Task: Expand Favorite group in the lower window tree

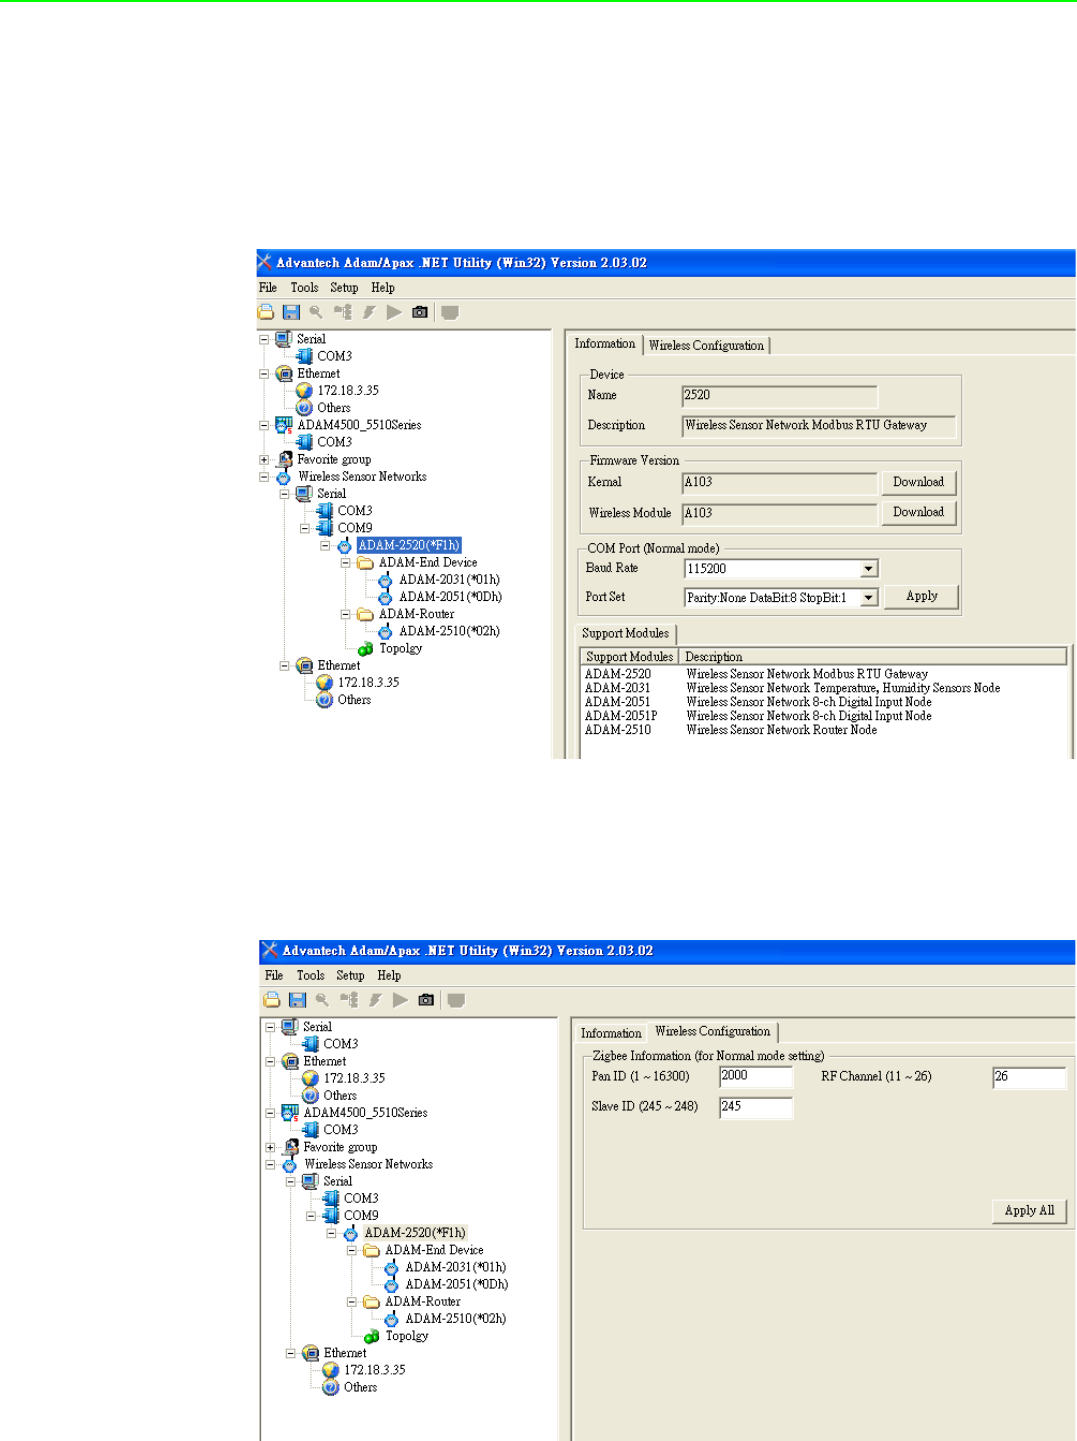Action: (x=270, y=1147)
